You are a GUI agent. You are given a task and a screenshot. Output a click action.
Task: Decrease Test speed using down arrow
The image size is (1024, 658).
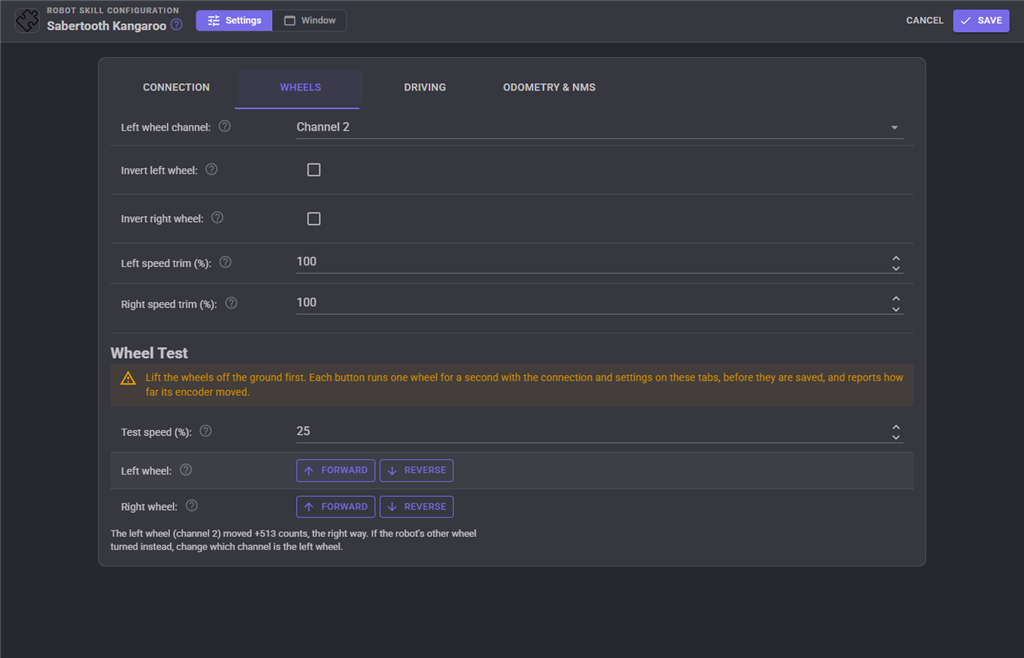pos(896,437)
